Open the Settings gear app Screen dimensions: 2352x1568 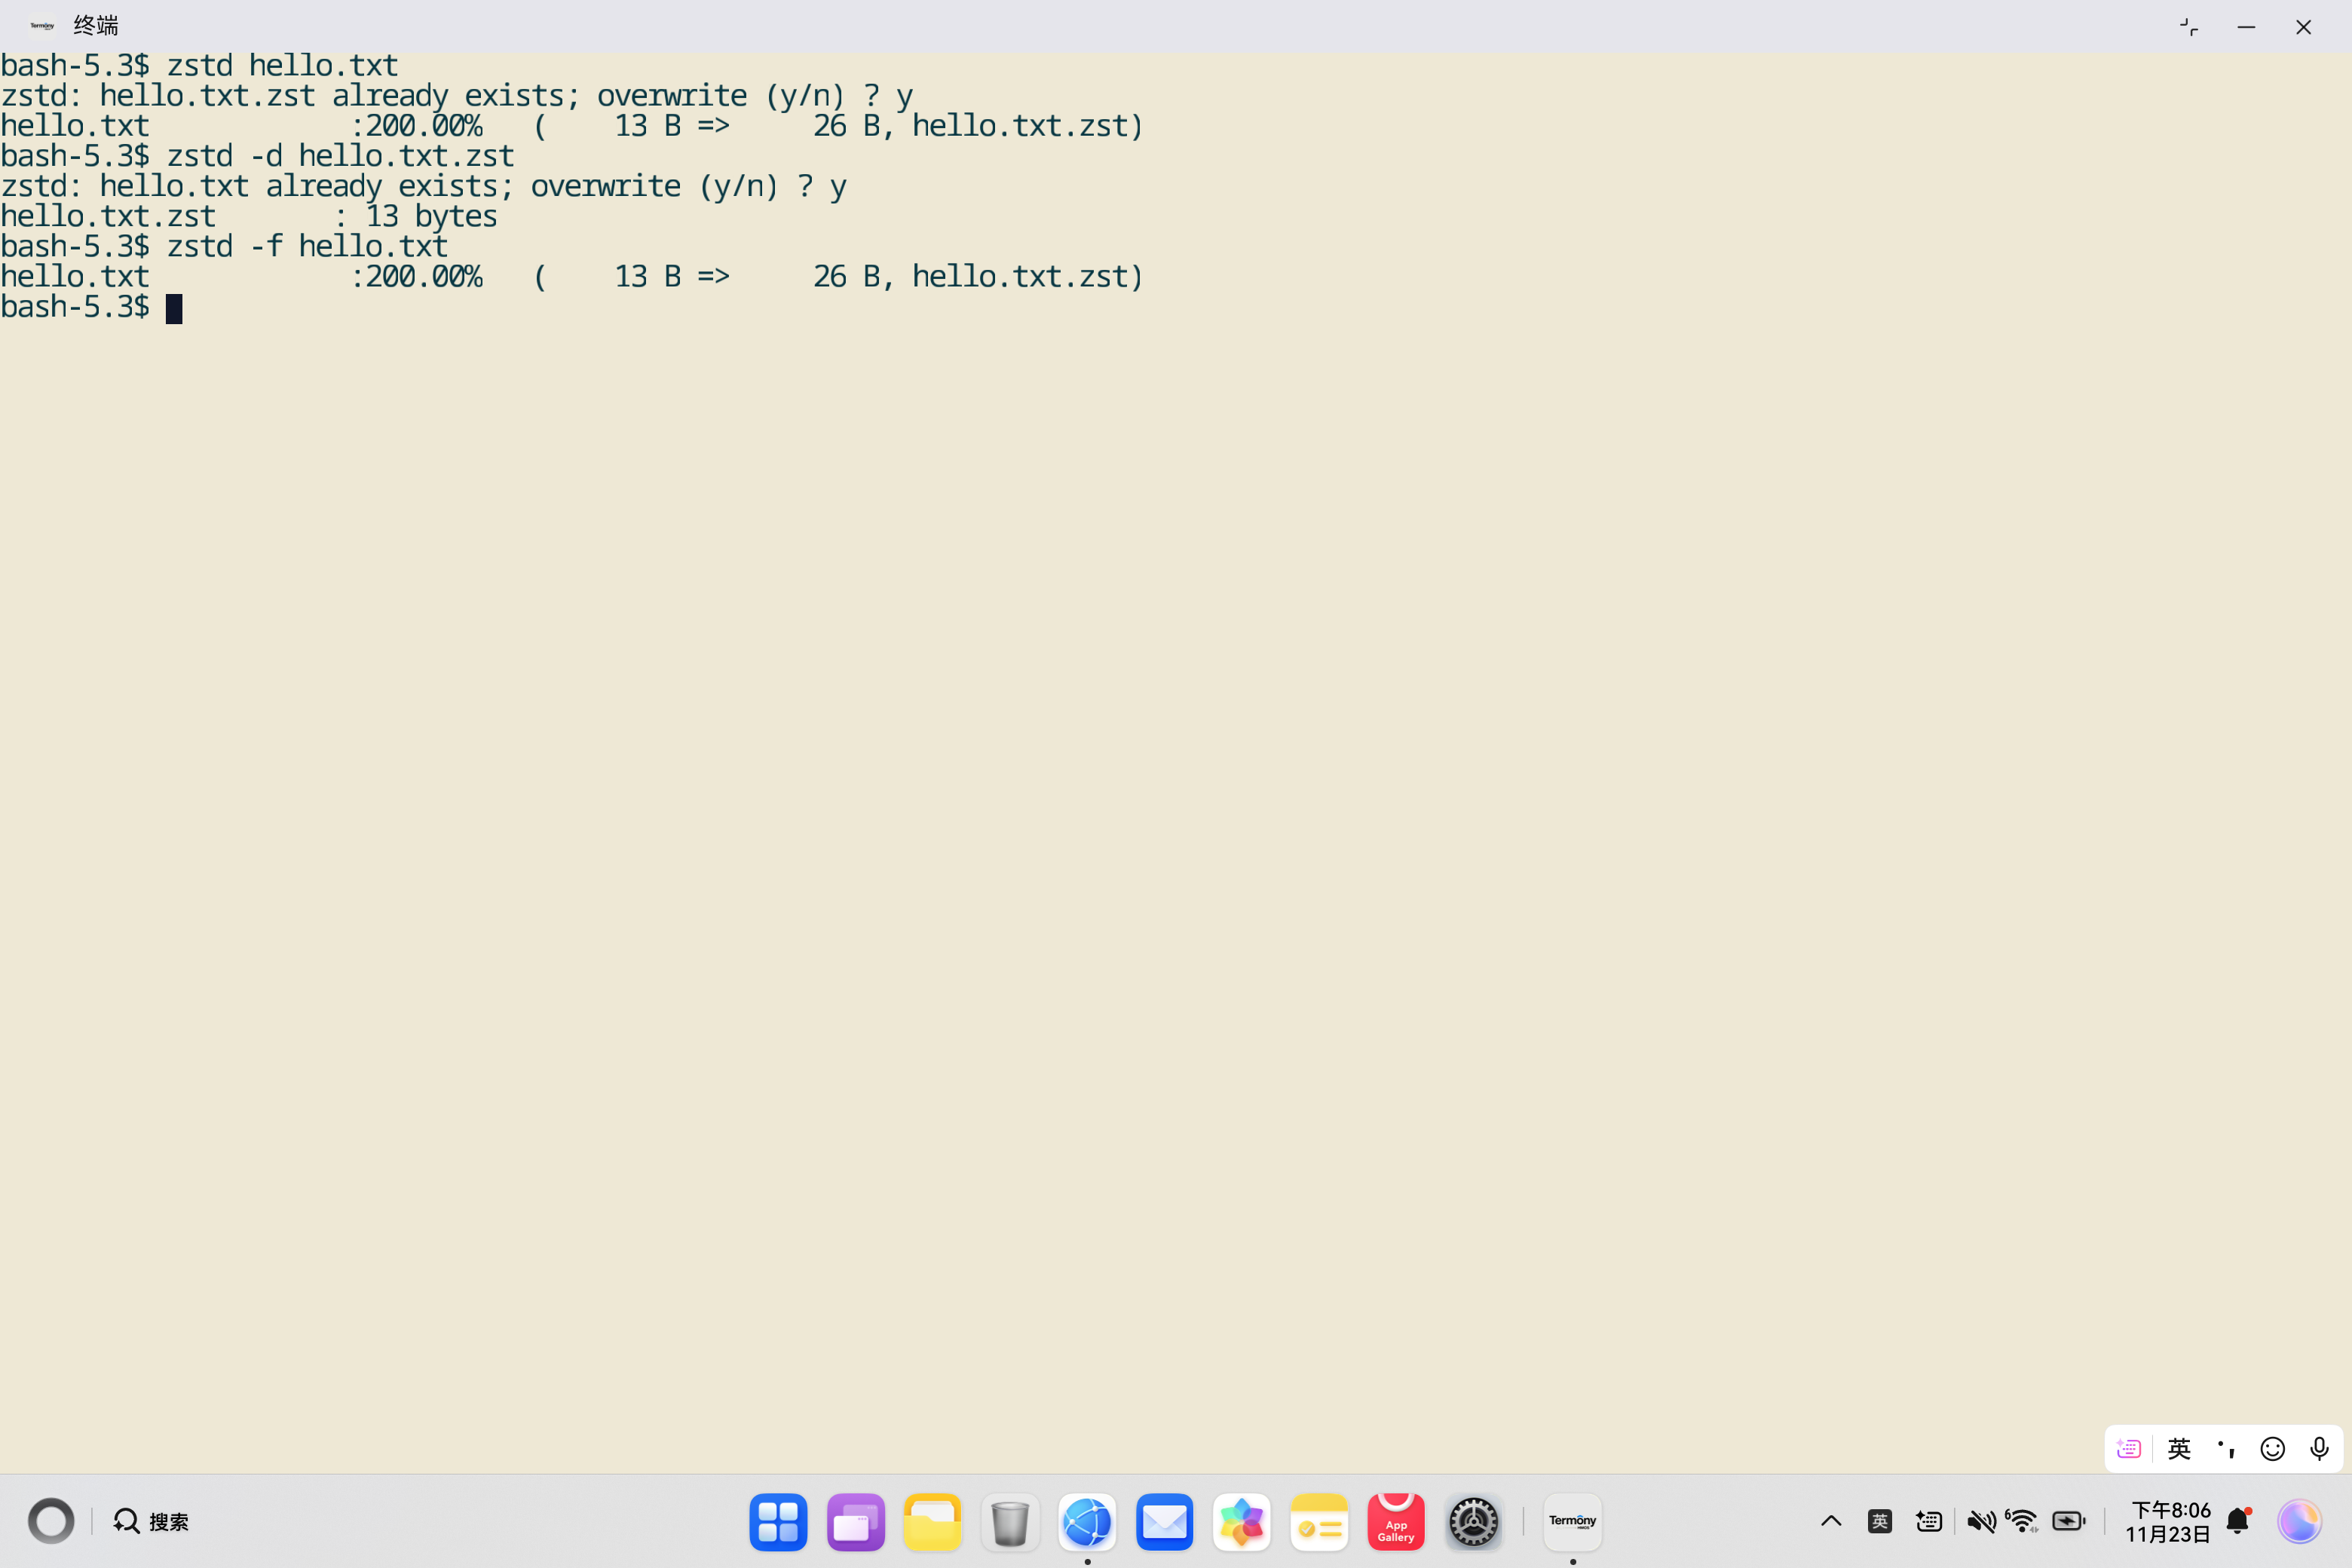point(1473,1522)
